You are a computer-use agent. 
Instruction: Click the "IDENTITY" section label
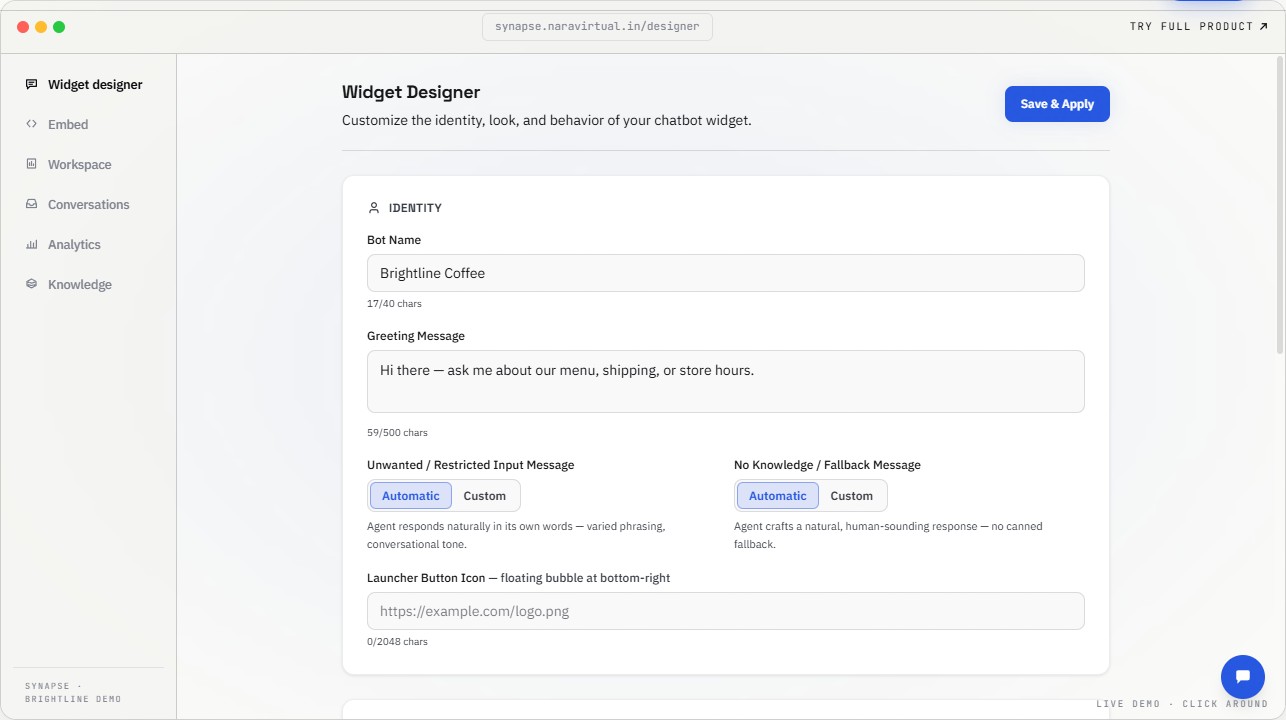(415, 208)
